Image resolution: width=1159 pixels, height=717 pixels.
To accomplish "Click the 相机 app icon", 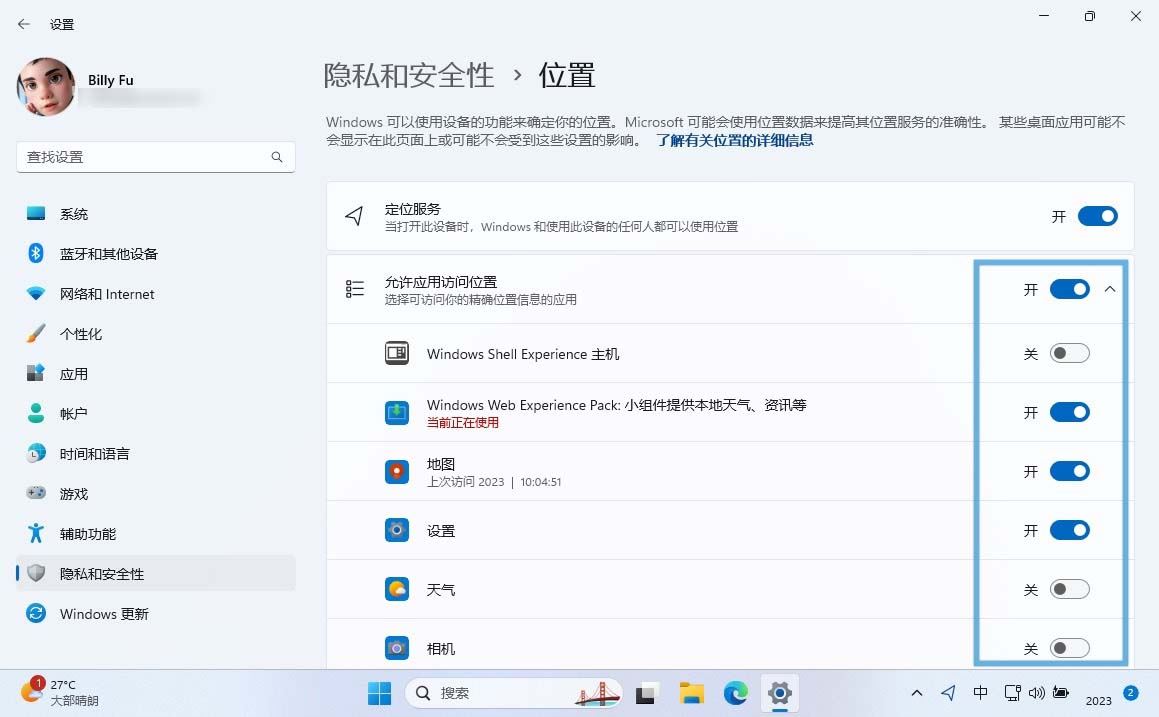I will click(x=397, y=648).
